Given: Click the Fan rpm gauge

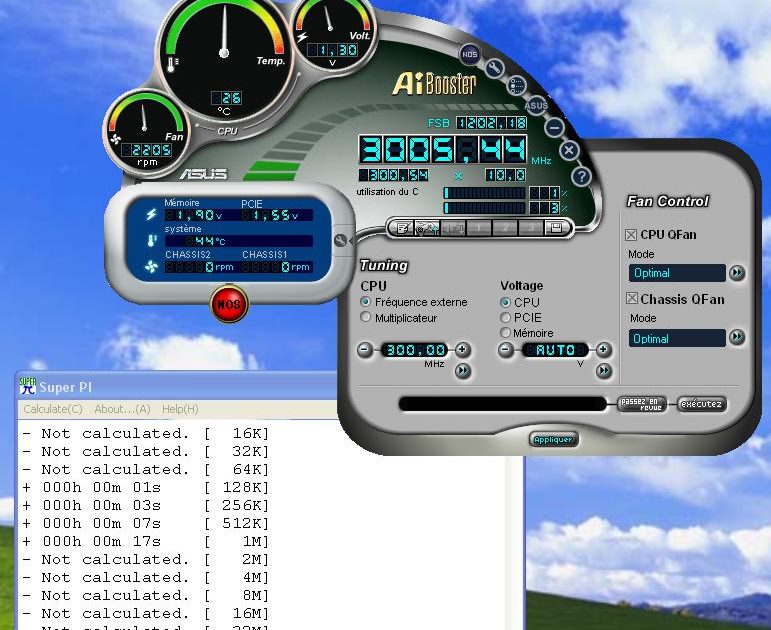Looking at the screenshot, I should pos(146,132).
